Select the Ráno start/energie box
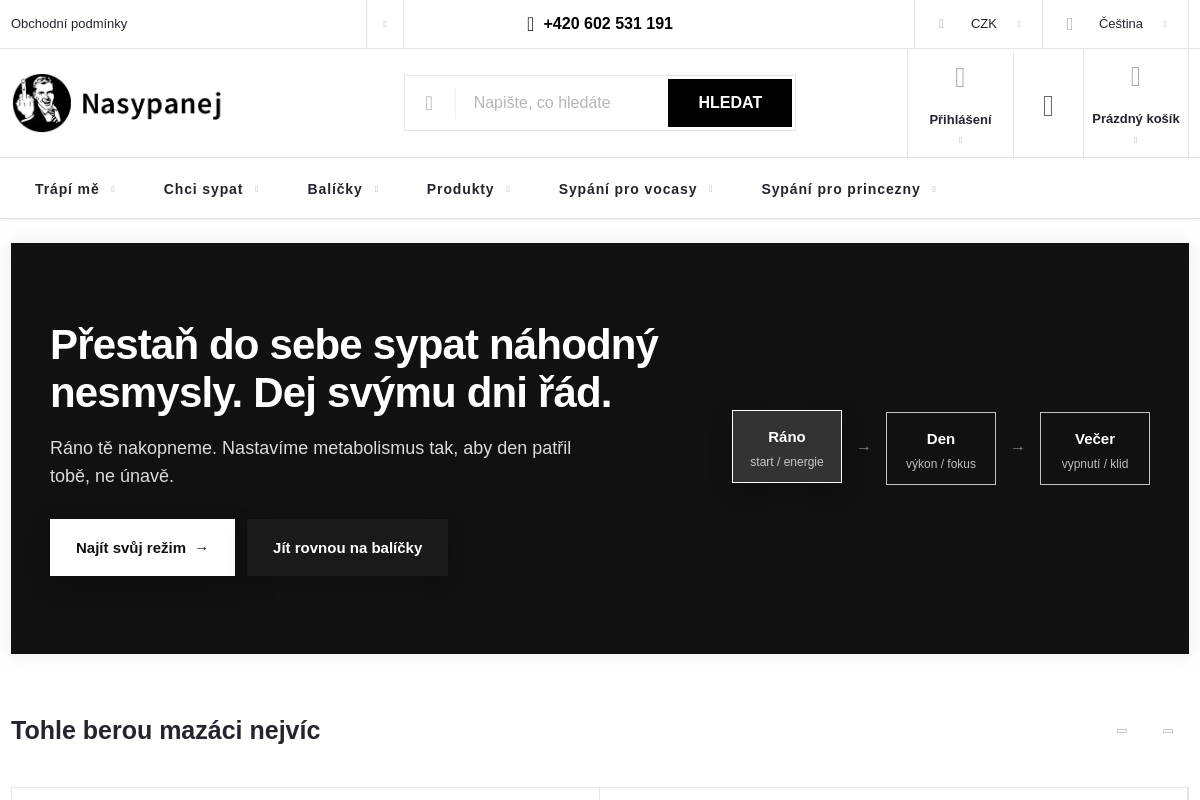 [x=787, y=446]
